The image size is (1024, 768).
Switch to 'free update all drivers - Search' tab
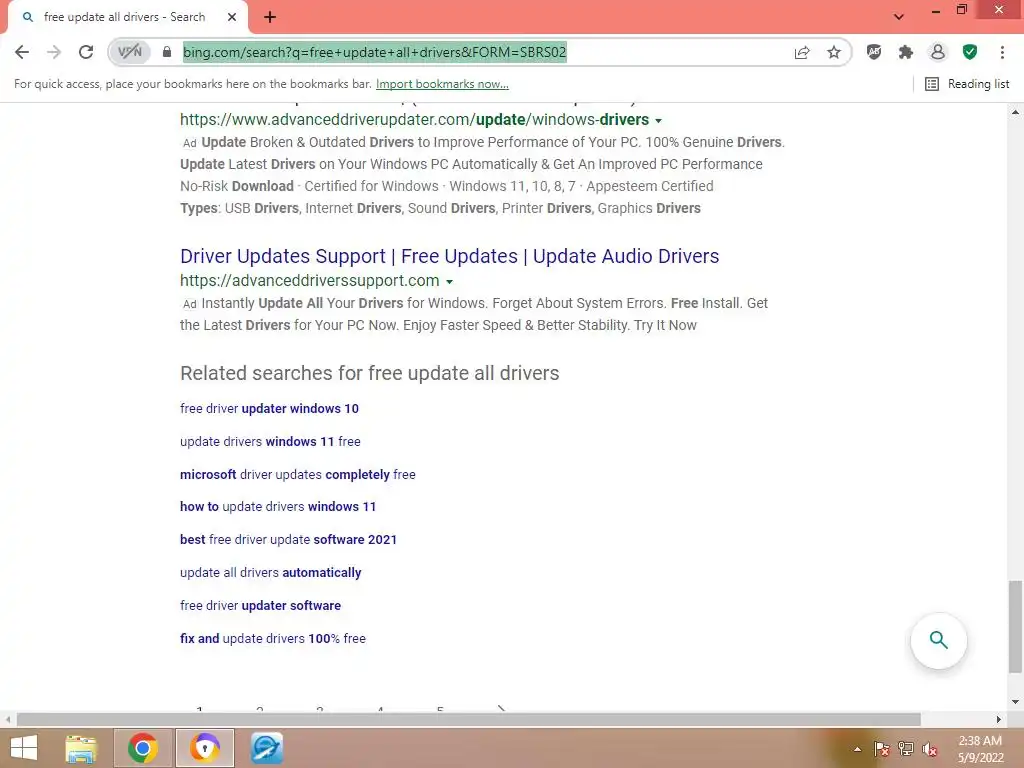[124, 17]
